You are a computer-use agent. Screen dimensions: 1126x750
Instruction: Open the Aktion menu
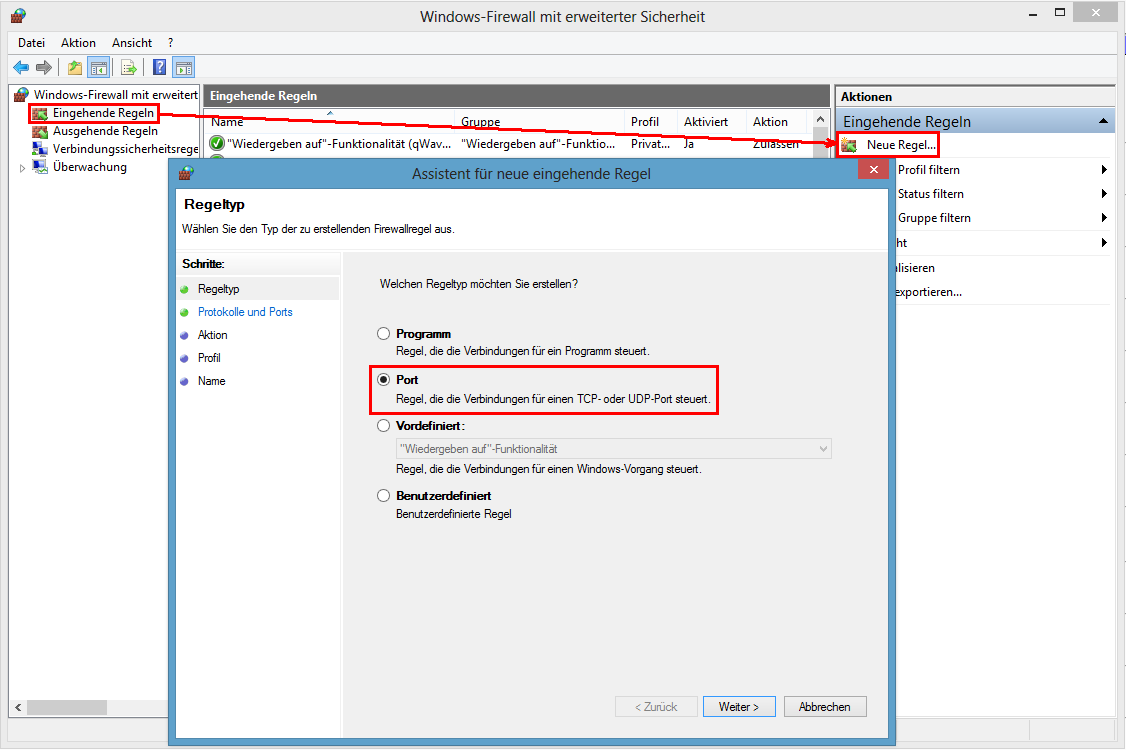point(78,43)
